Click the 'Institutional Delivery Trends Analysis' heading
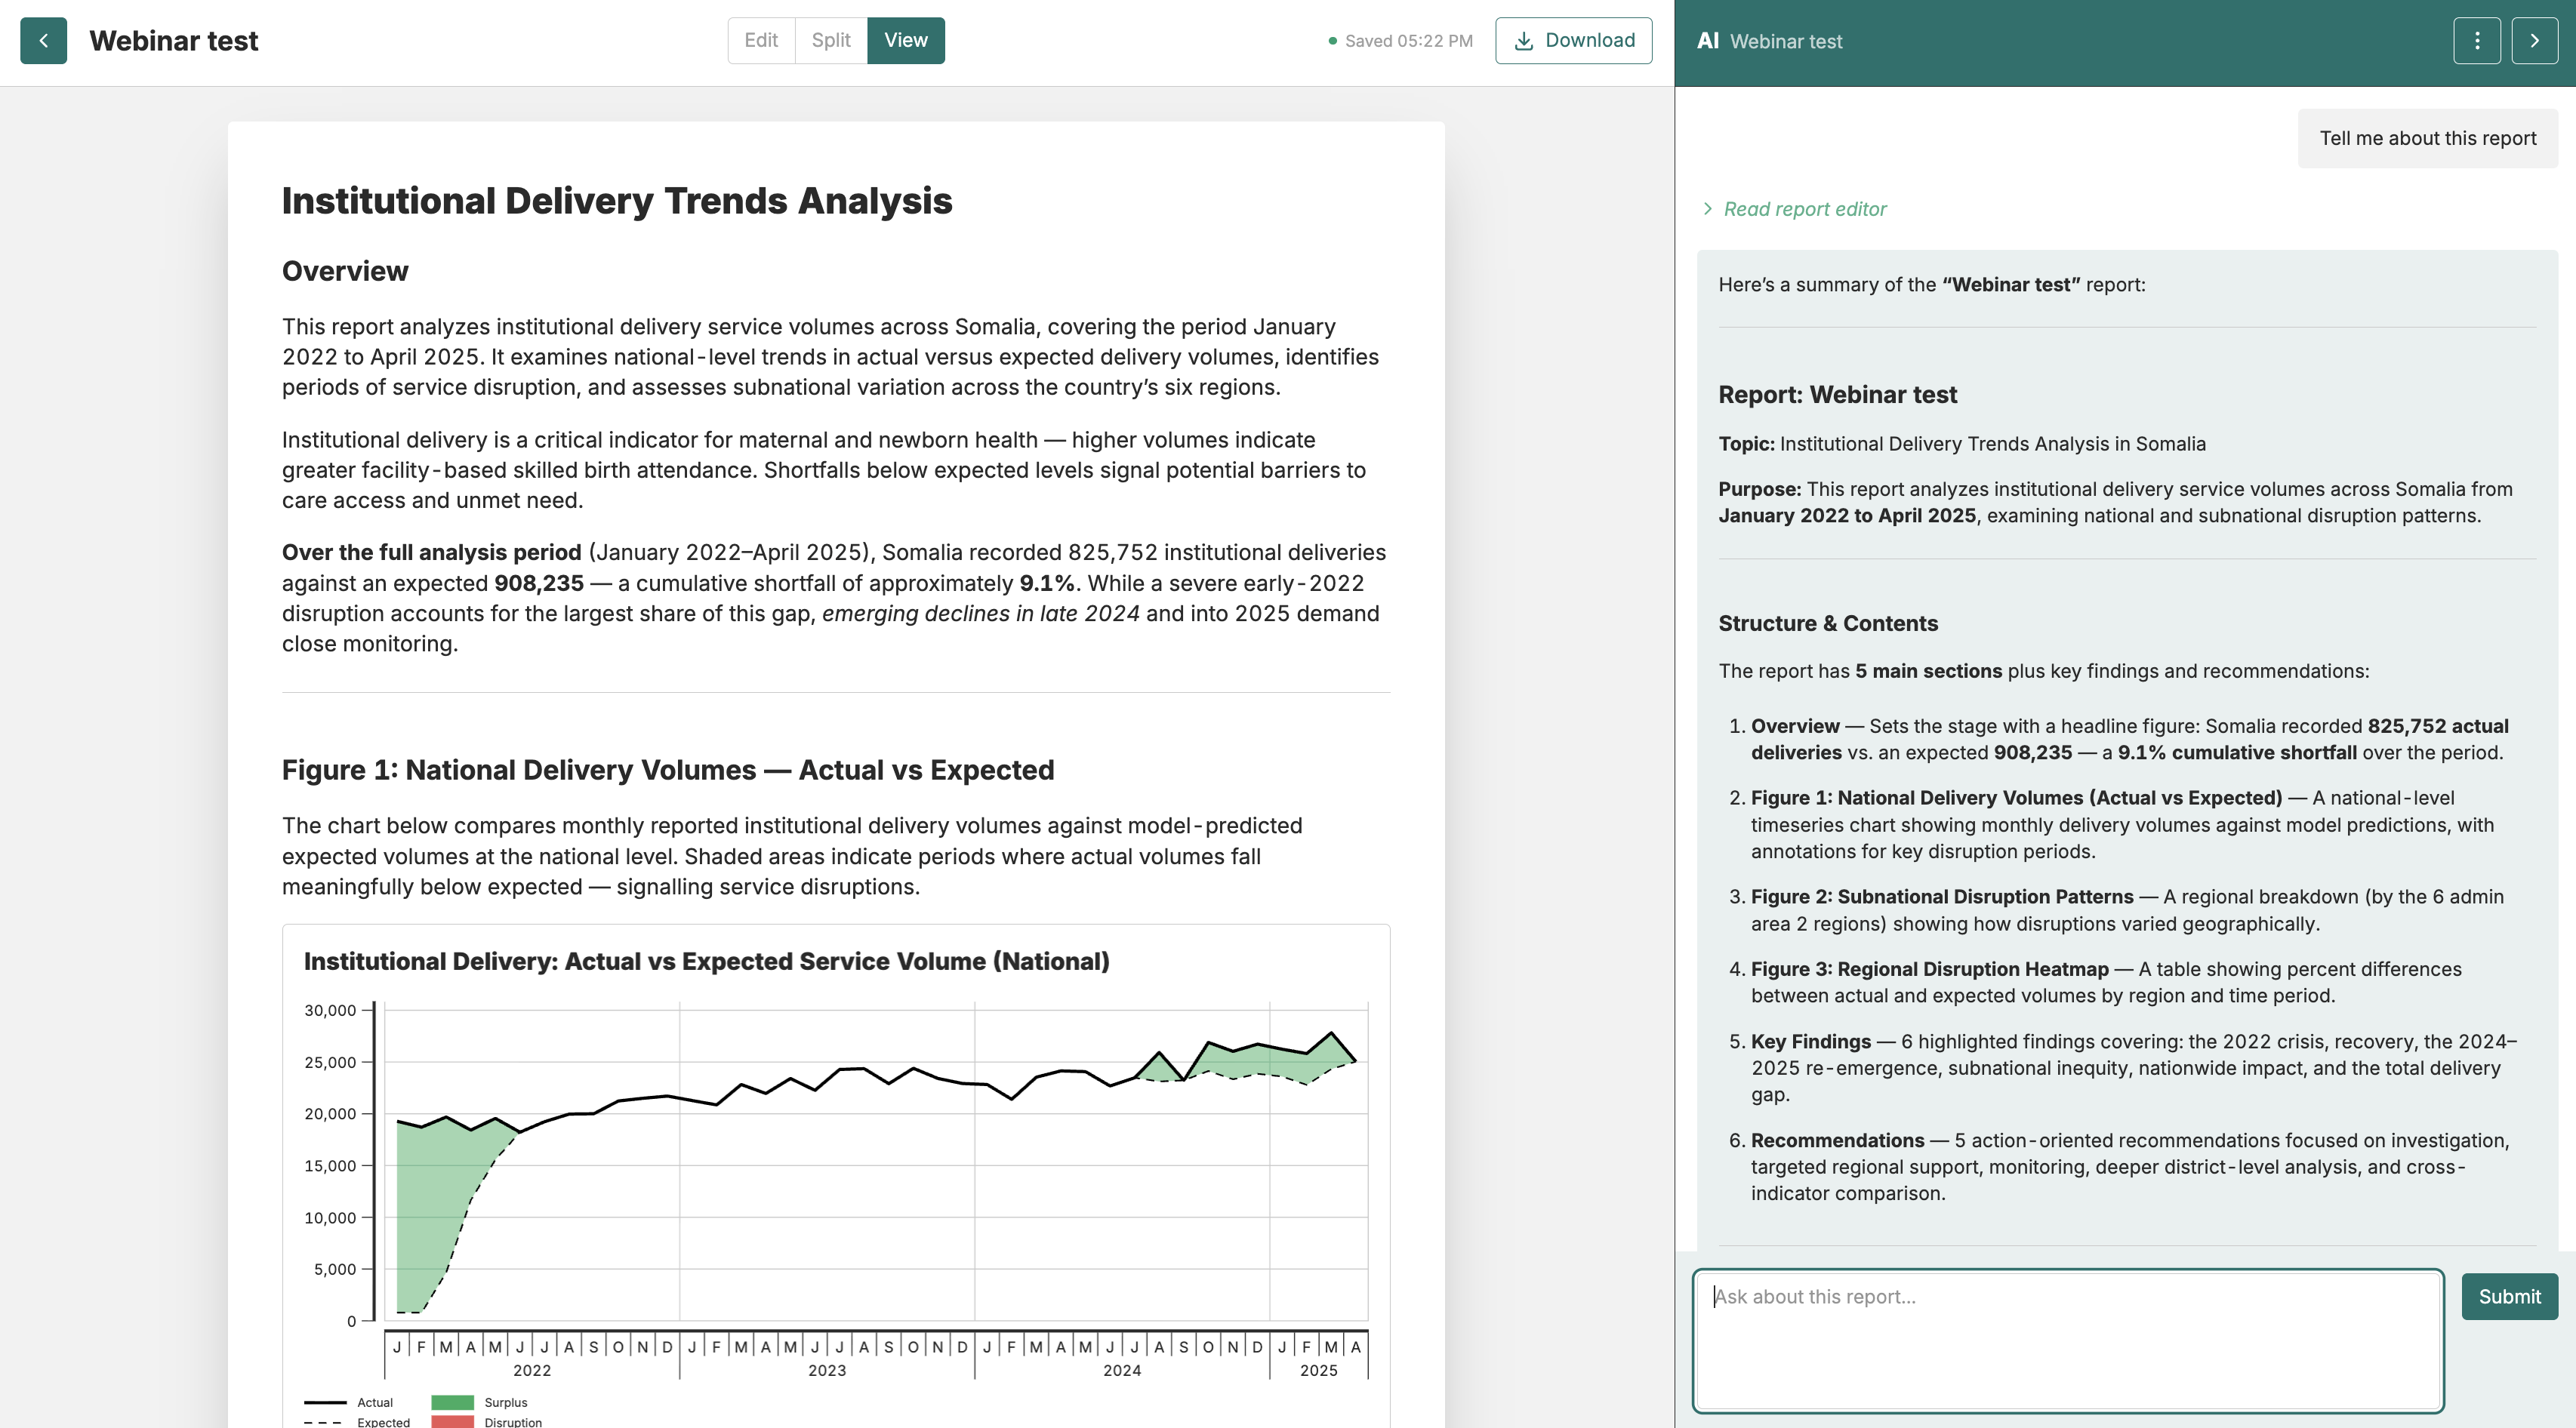2576x1428 pixels. click(617, 201)
